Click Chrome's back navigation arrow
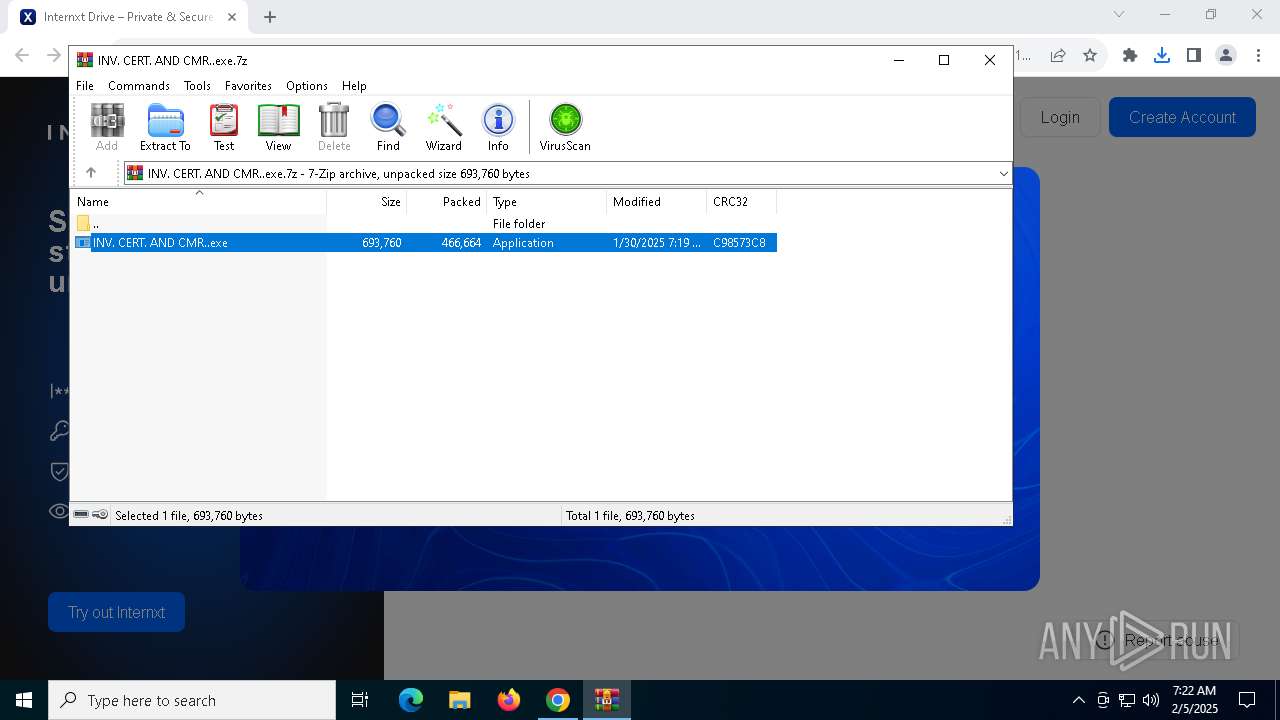This screenshot has width=1280, height=720. tap(22, 55)
